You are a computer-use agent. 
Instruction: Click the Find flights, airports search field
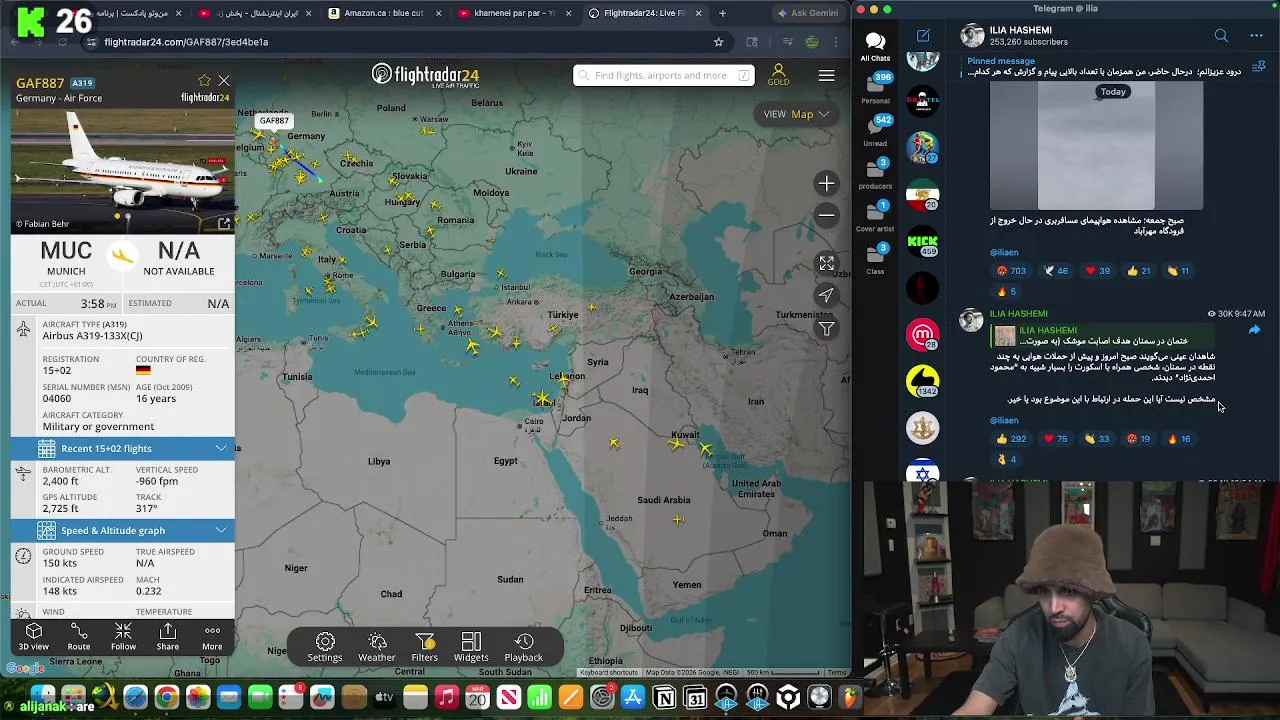click(664, 75)
